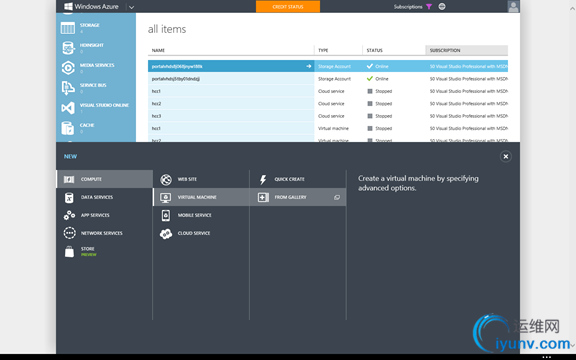Click the globe language icon

click(442, 7)
